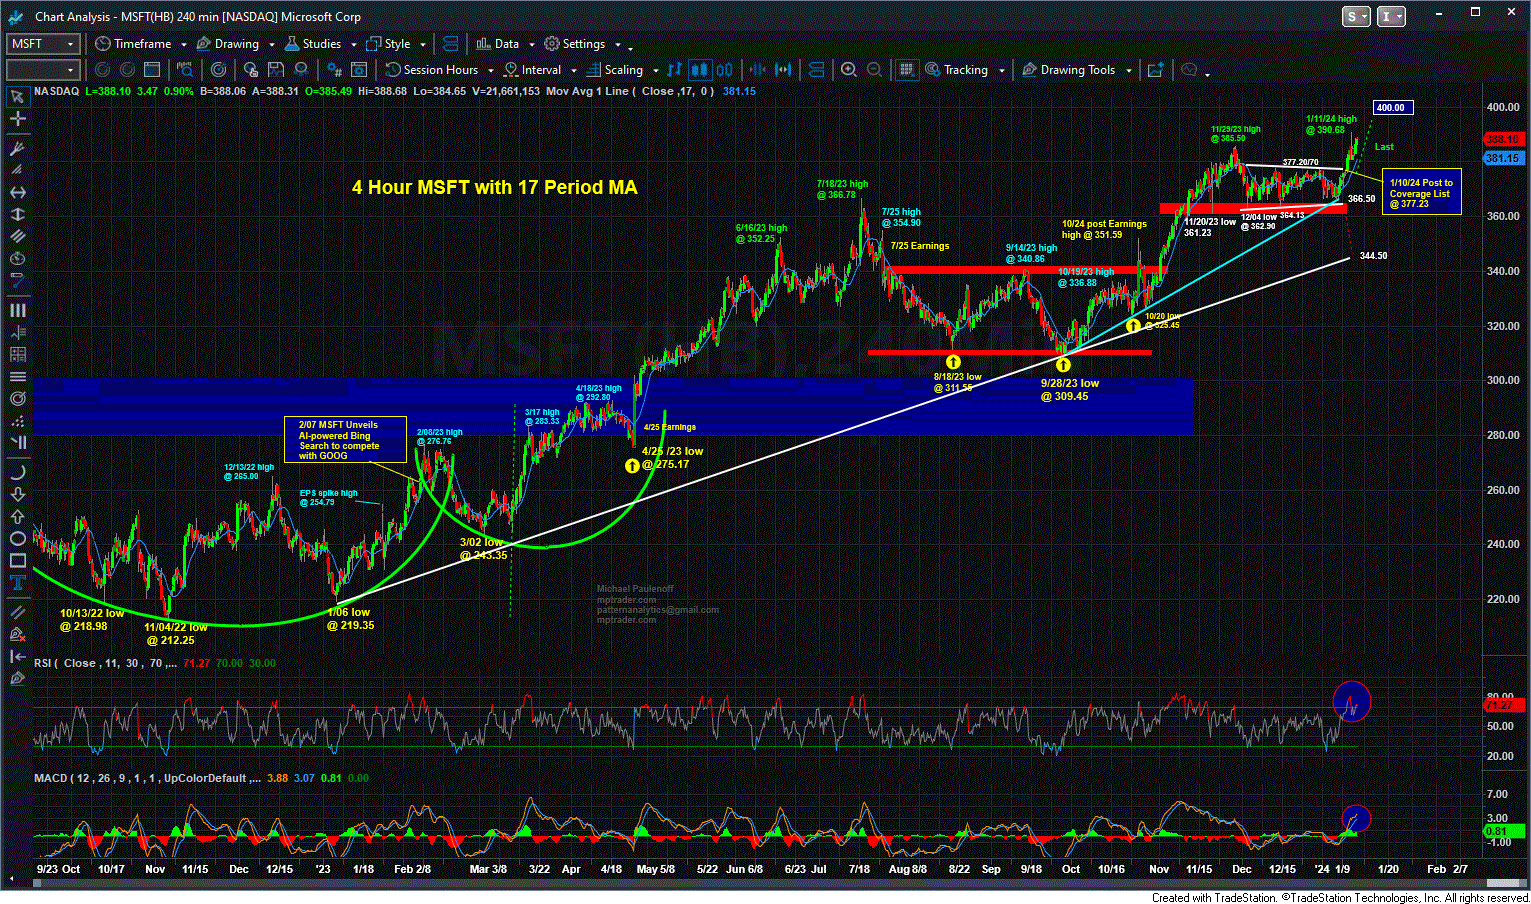Toggle OHLC bar chart style

(x=674, y=70)
